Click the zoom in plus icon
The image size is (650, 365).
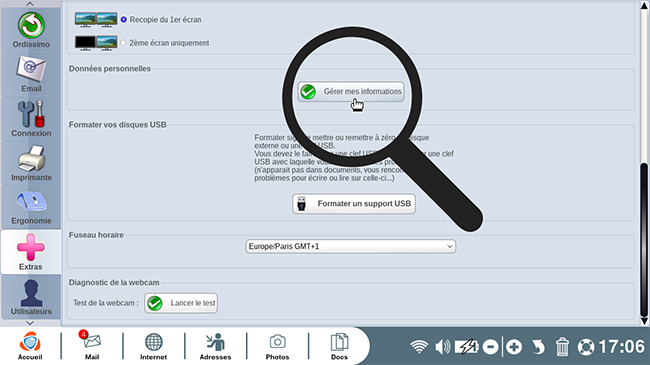pos(514,347)
